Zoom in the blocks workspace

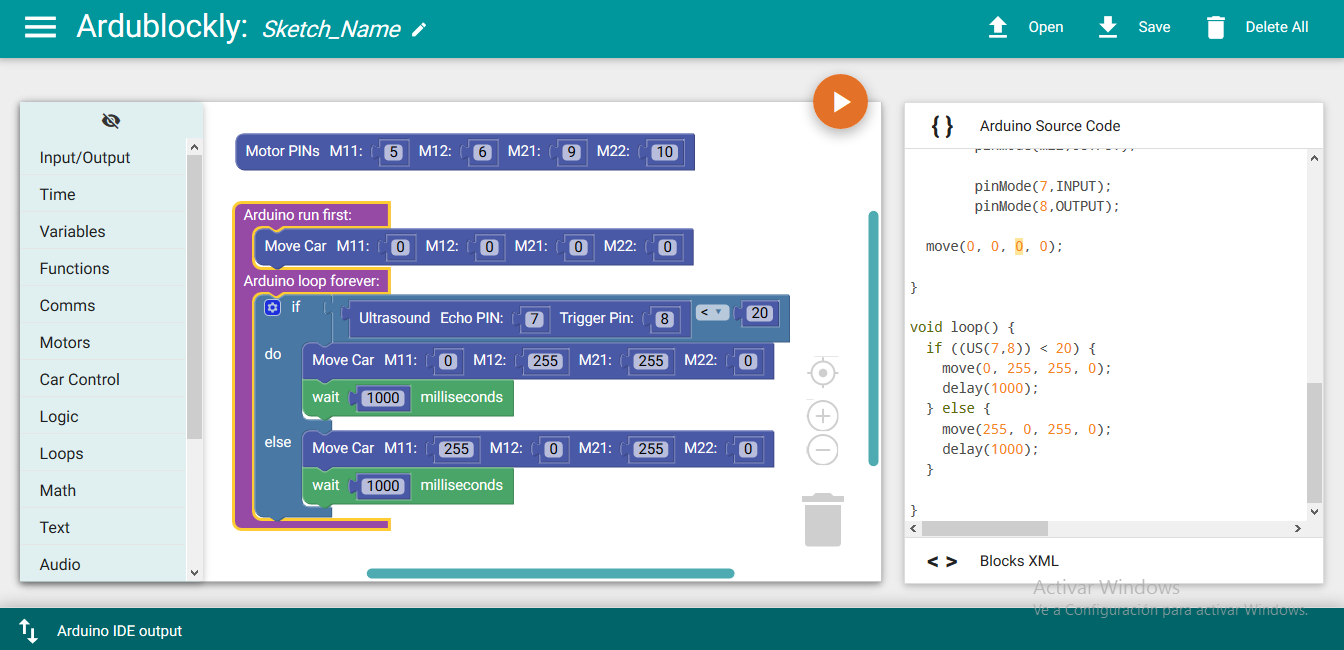coord(823,416)
